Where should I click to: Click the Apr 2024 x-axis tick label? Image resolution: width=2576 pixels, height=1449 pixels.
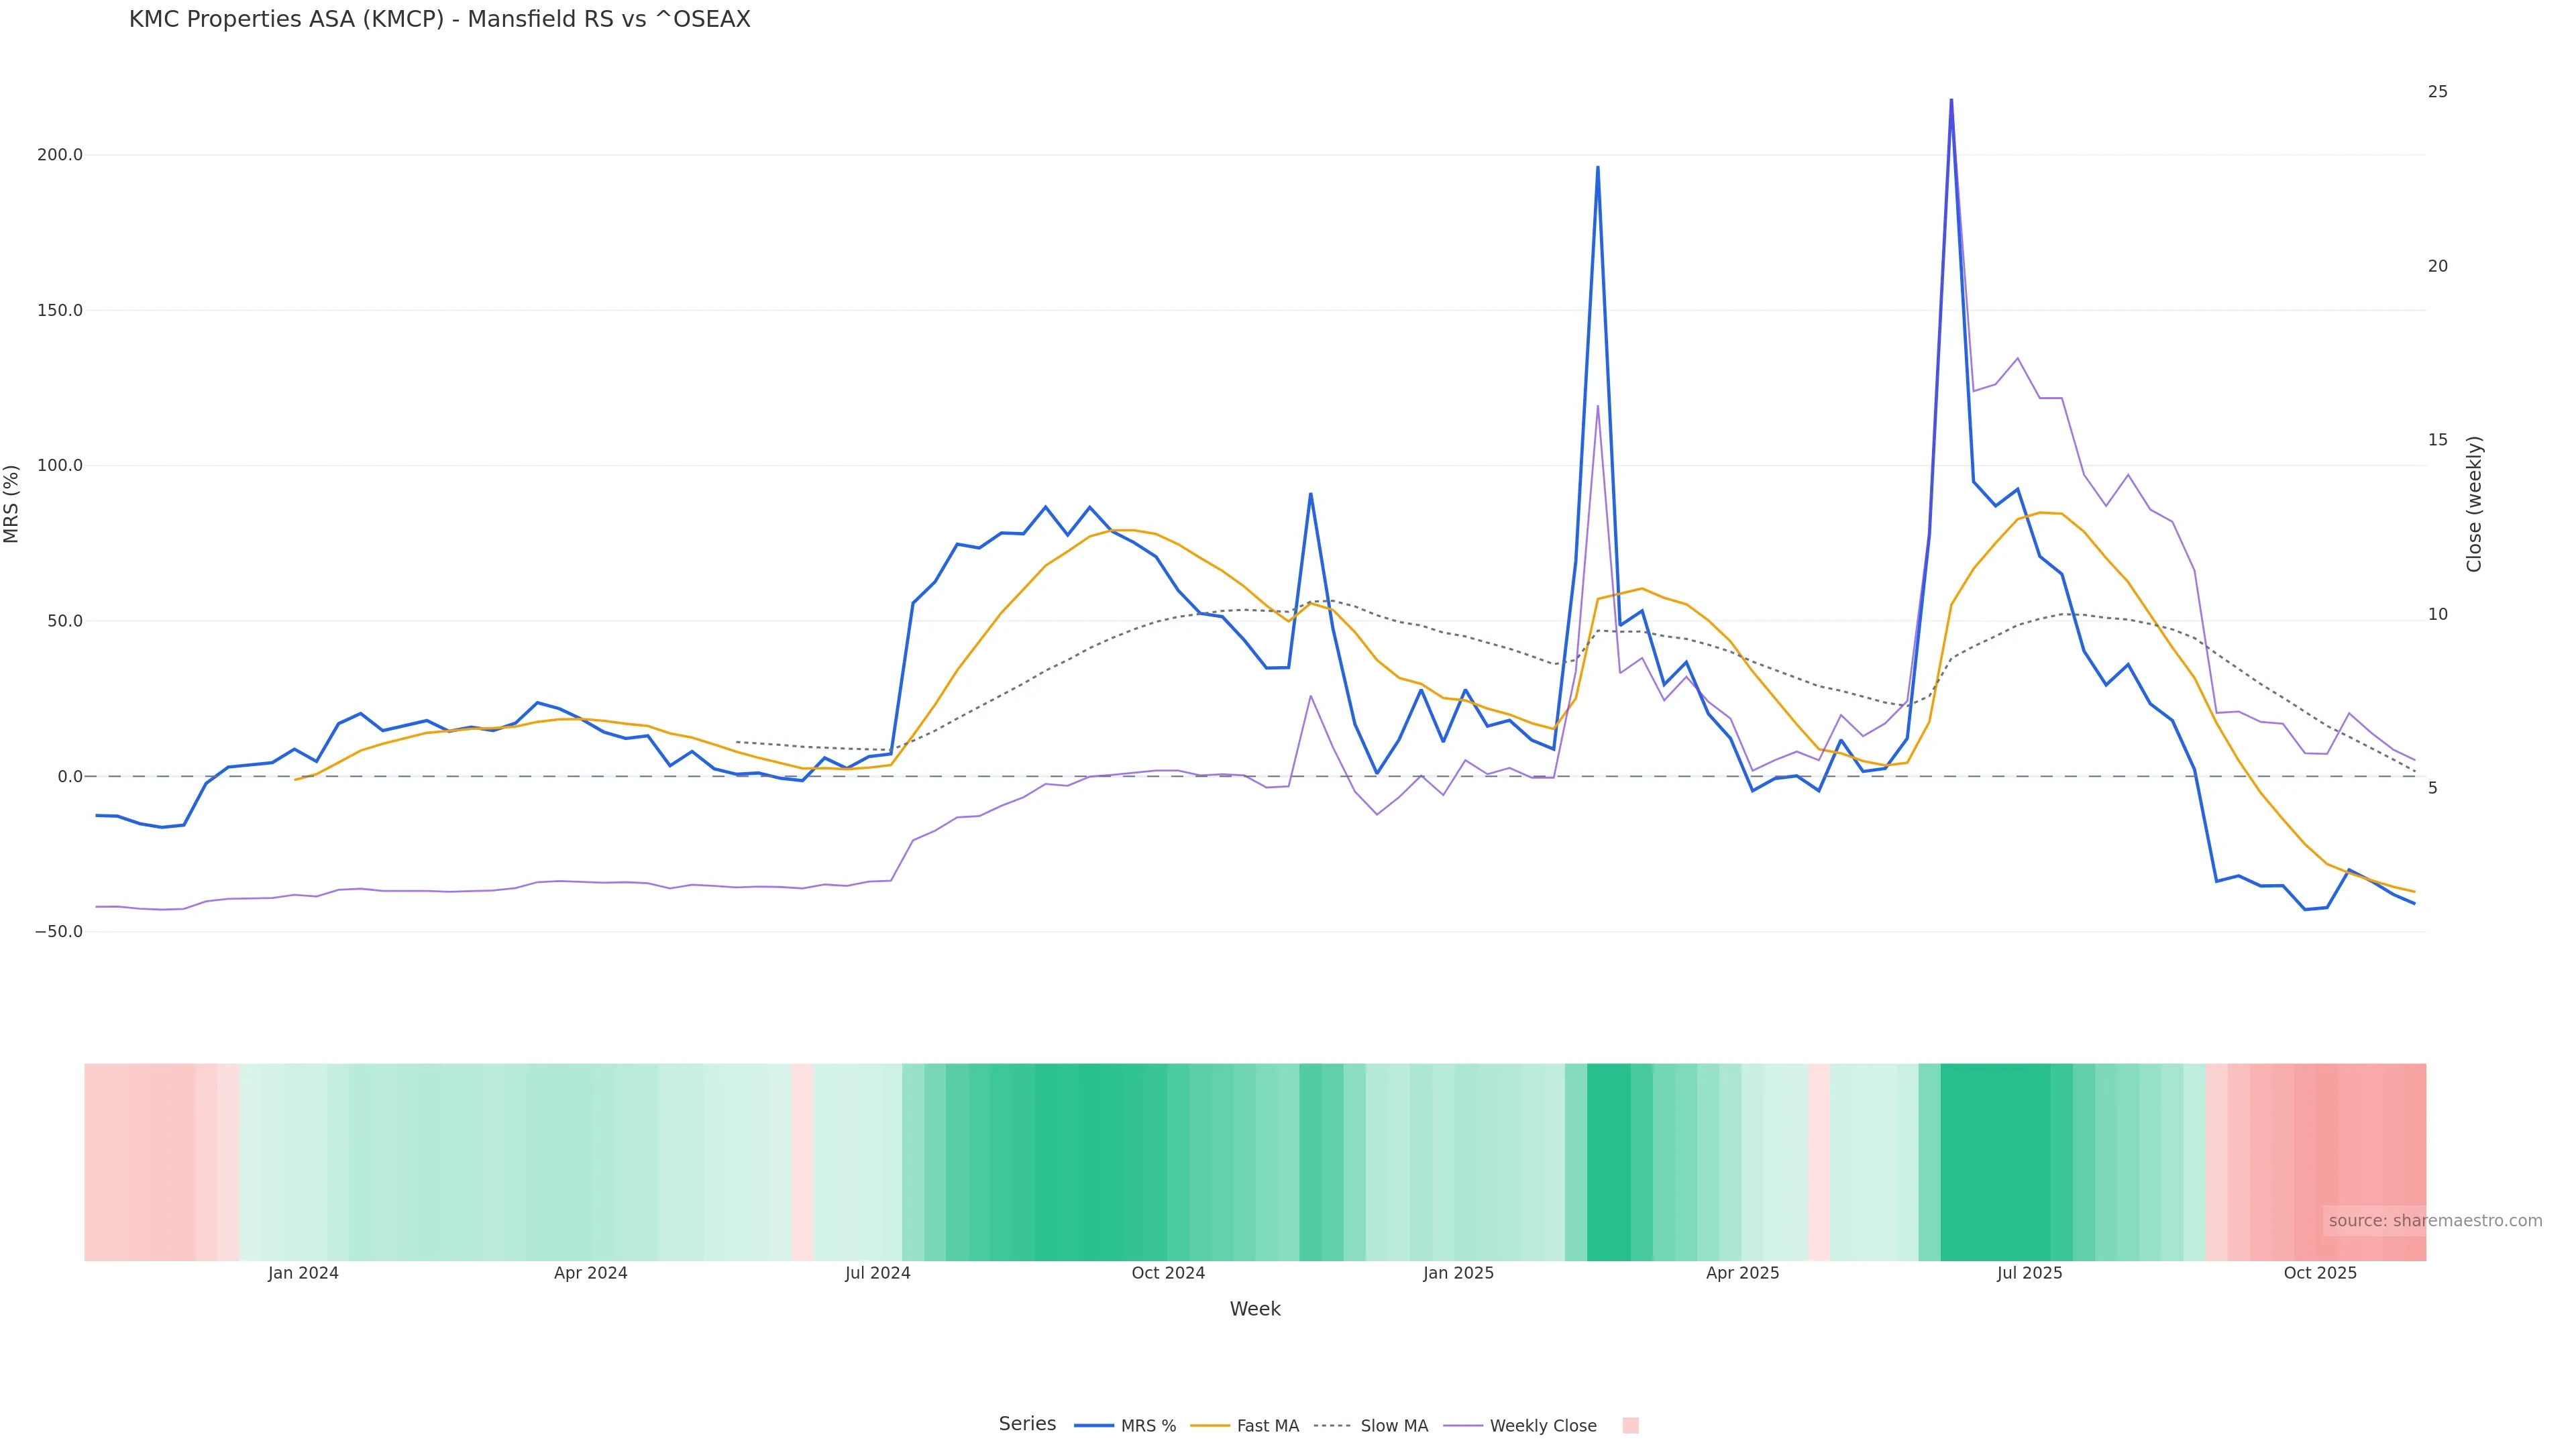pos(590,1273)
